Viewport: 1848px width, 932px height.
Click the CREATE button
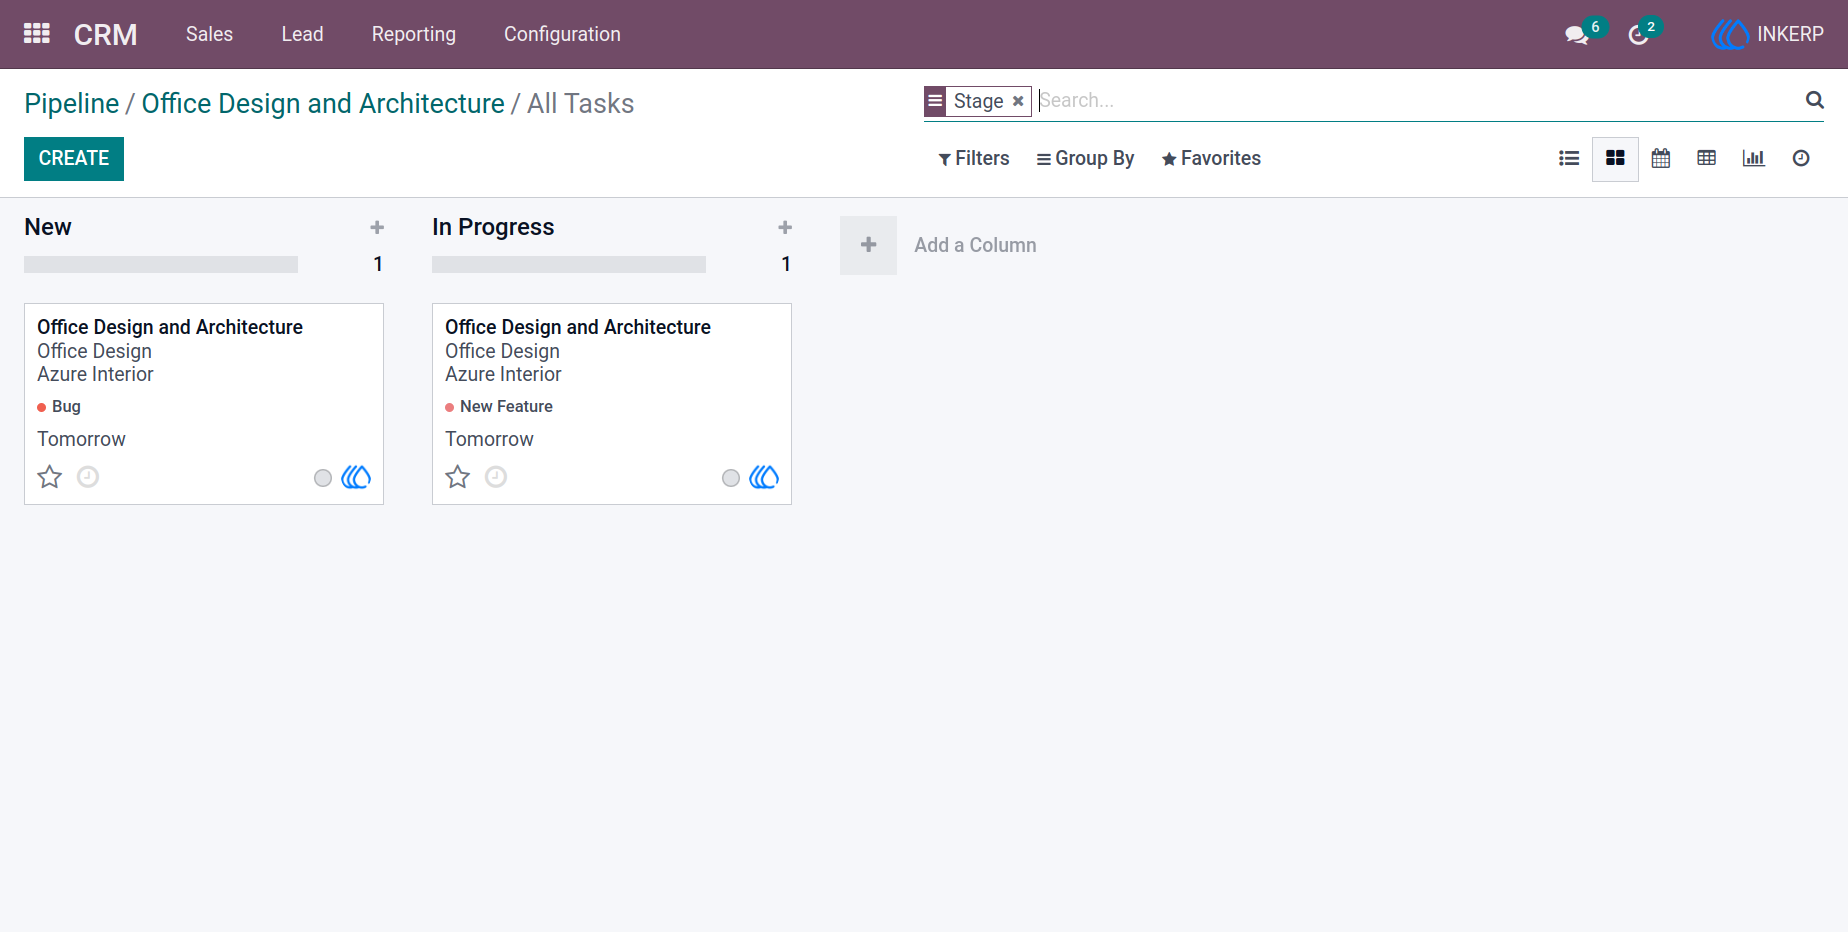tap(74, 159)
